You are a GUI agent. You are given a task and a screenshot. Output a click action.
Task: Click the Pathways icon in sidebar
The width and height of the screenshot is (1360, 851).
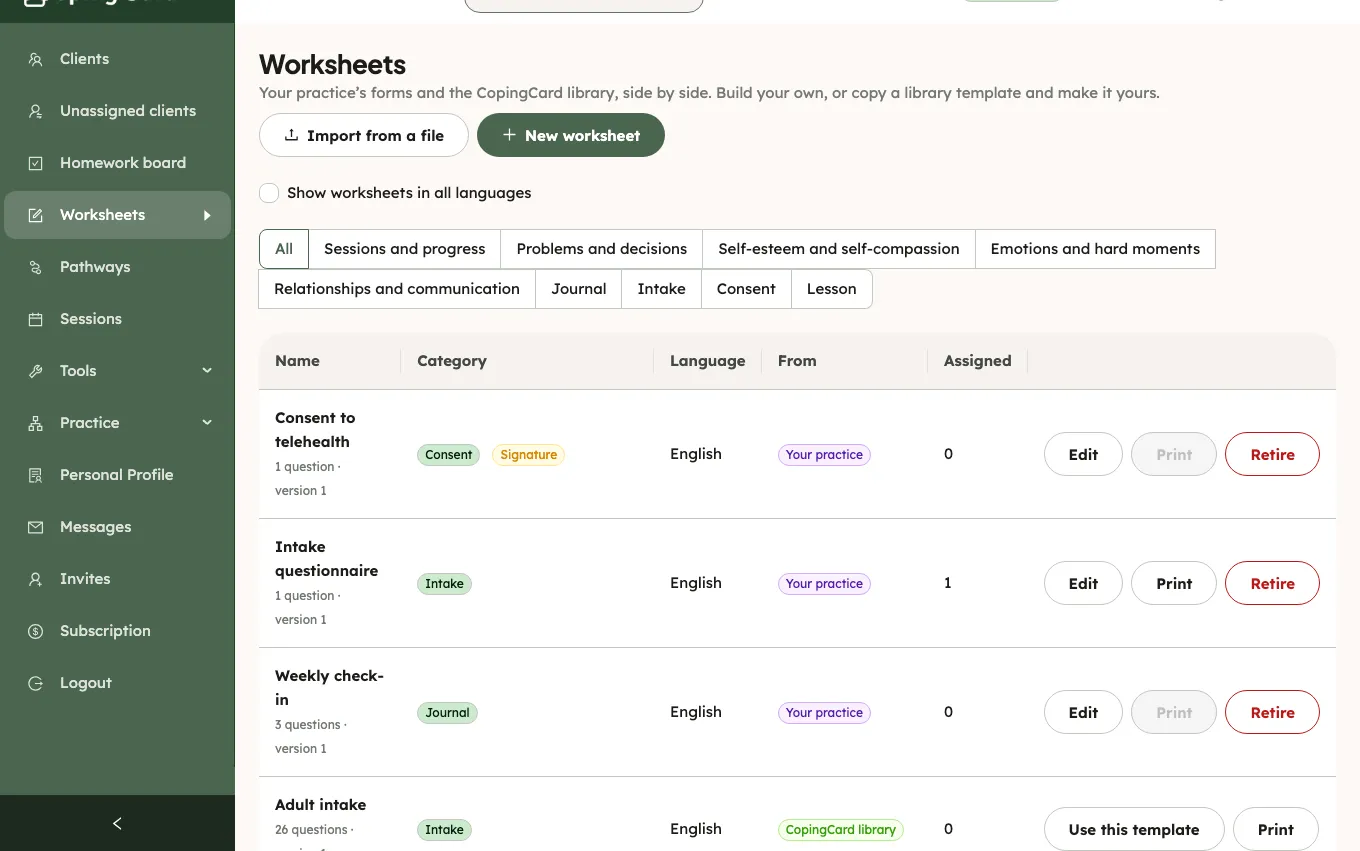[x=36, y=267]
